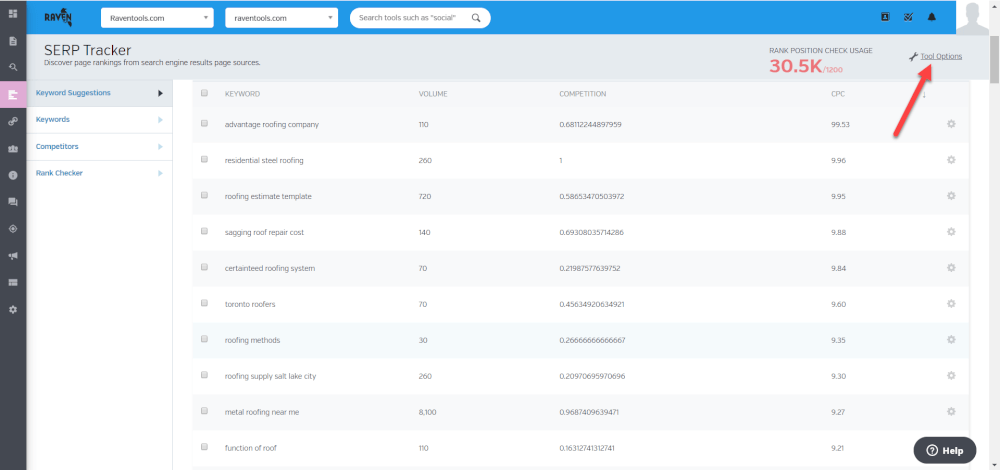Image resolution: width=1000 pixels, height=470 pixels.
Task: Open gear menu for advantage roofing company
Action: coord(951,124)
